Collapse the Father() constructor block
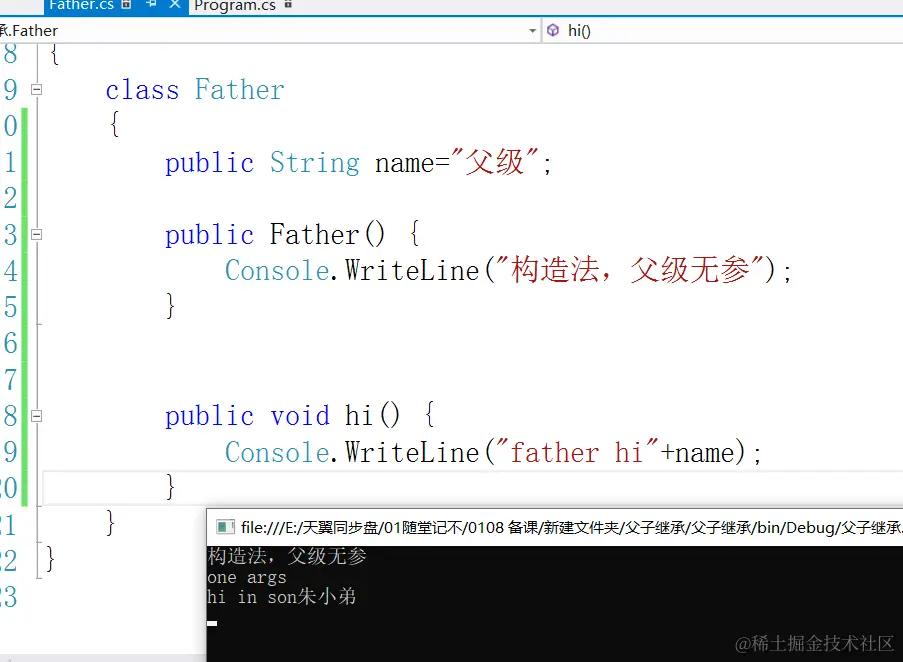 (36, 234)
